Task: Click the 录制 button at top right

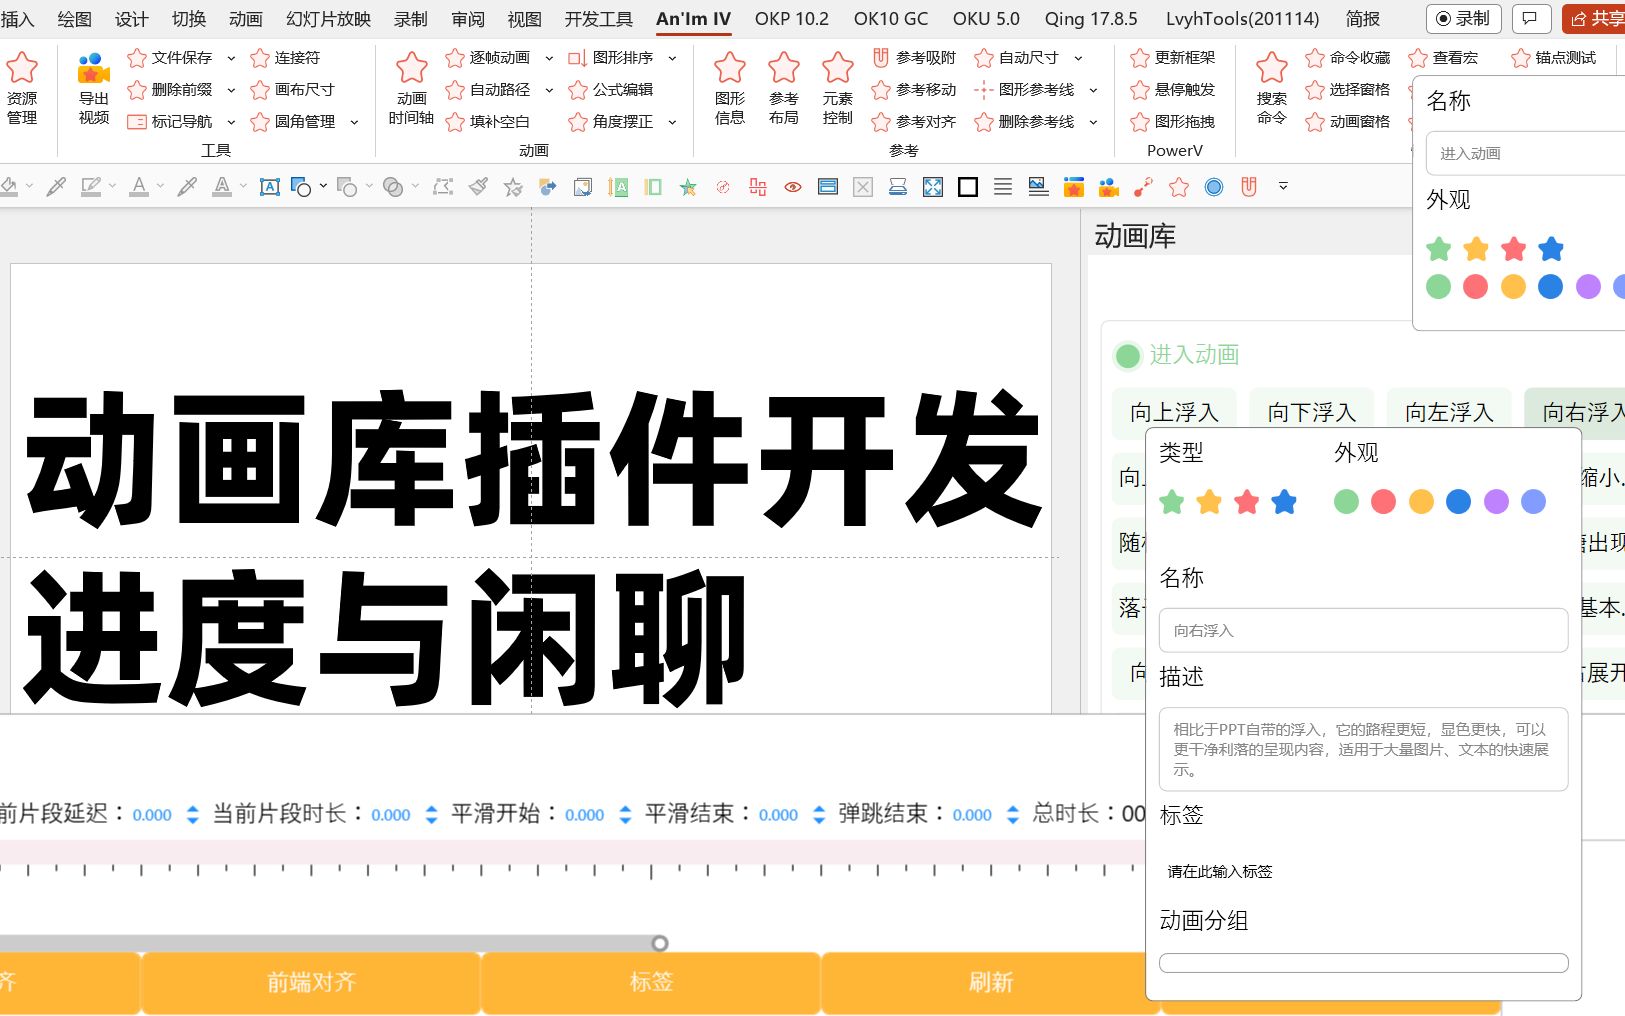Action: tap(1463, 18)
